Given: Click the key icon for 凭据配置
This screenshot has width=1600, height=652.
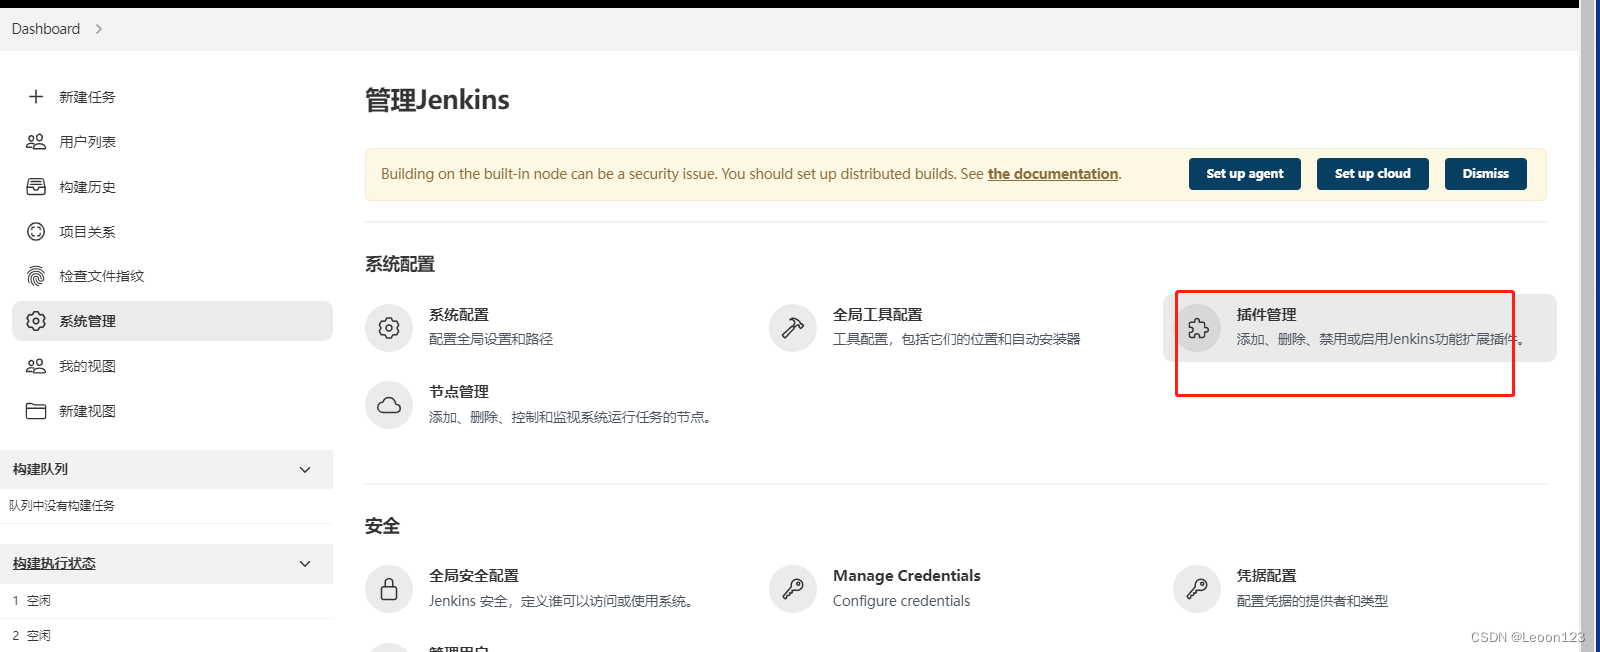Looking at the screenshot, I should [1197, 589].
